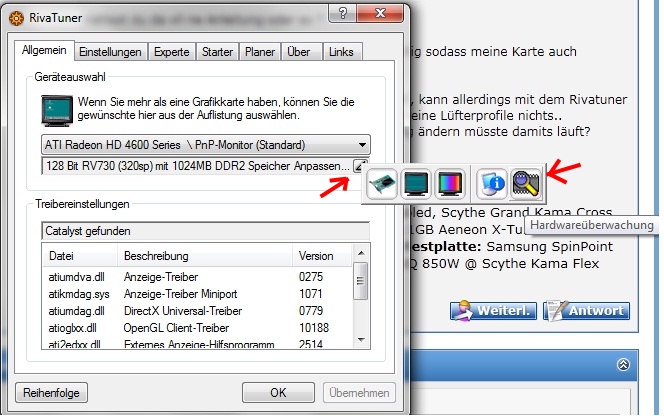The height and width of the screenshot is (416, 664).
Task: Click version value 0779
Action: [311, 311]
